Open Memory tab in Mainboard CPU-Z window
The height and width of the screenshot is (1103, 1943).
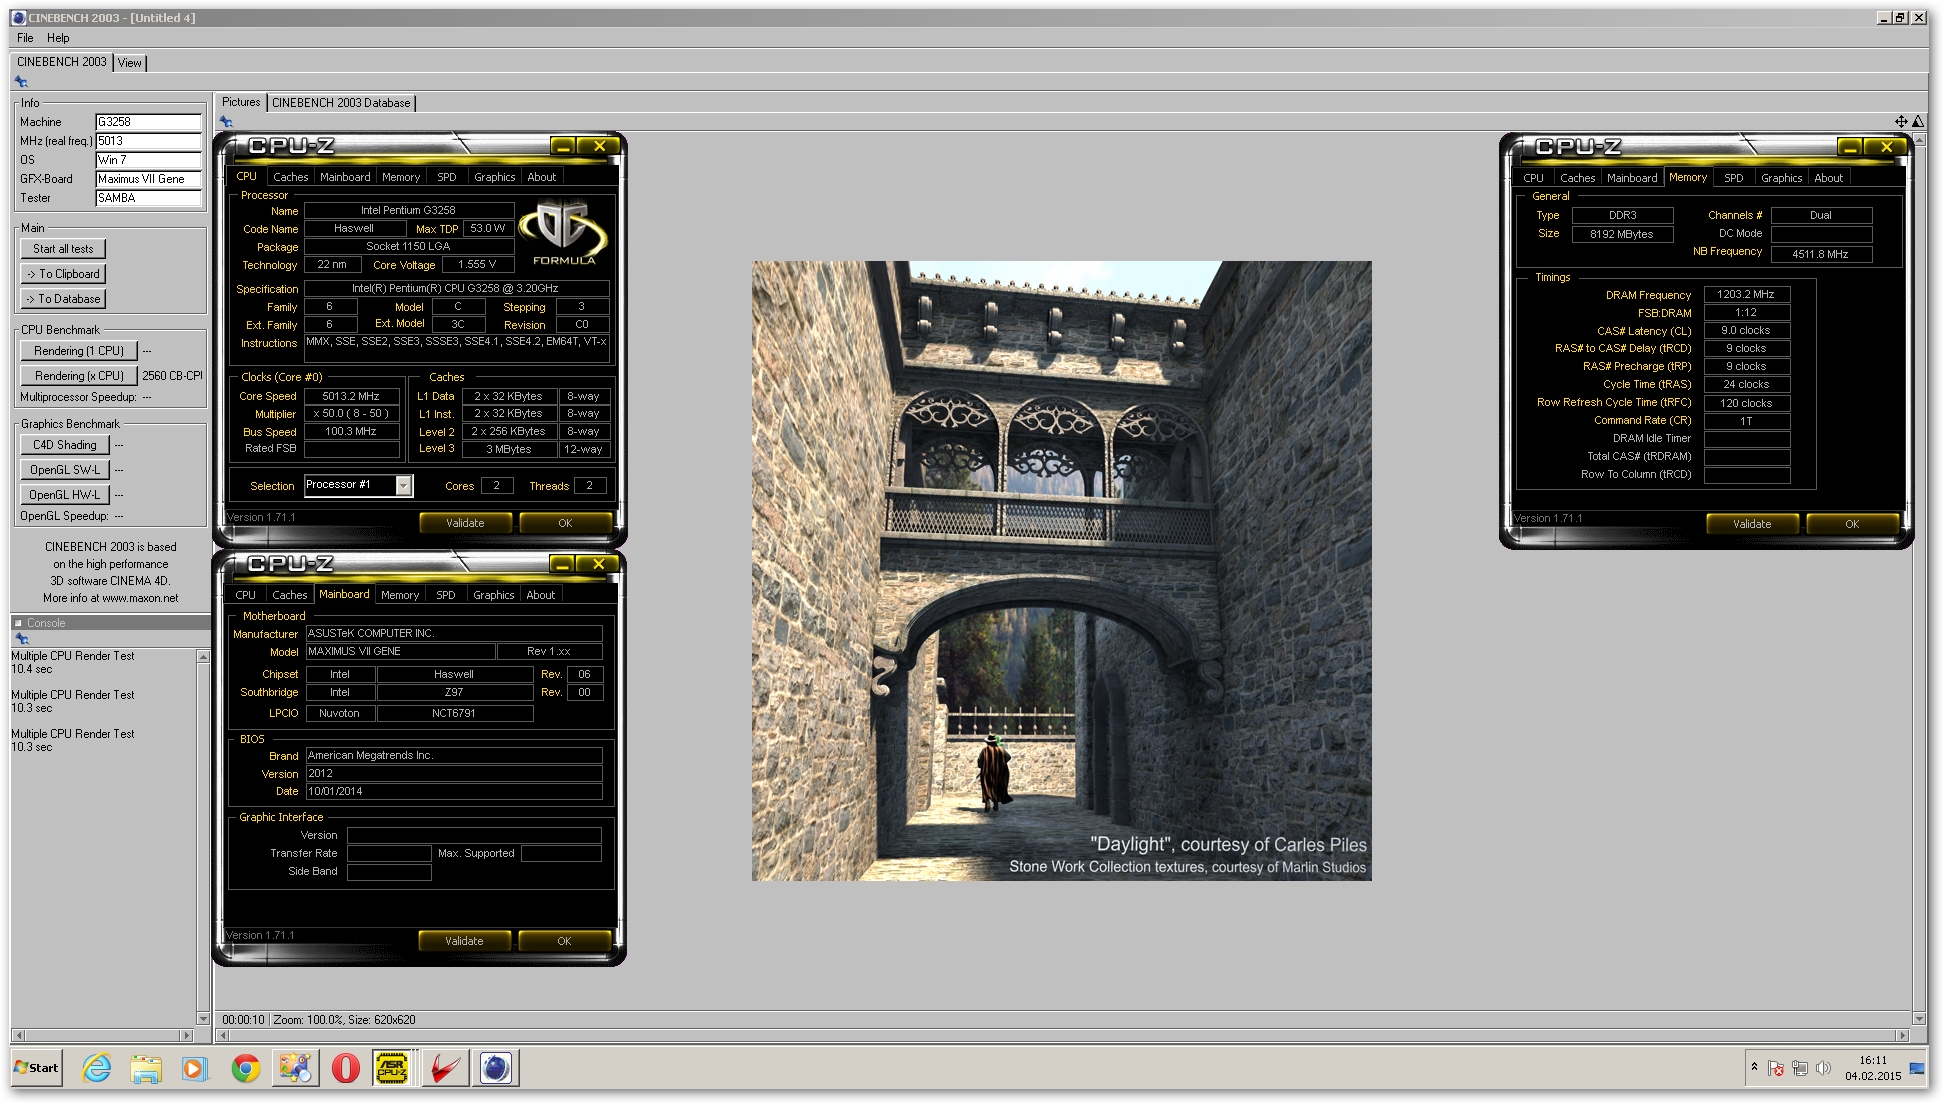click(x=400, y=595)
